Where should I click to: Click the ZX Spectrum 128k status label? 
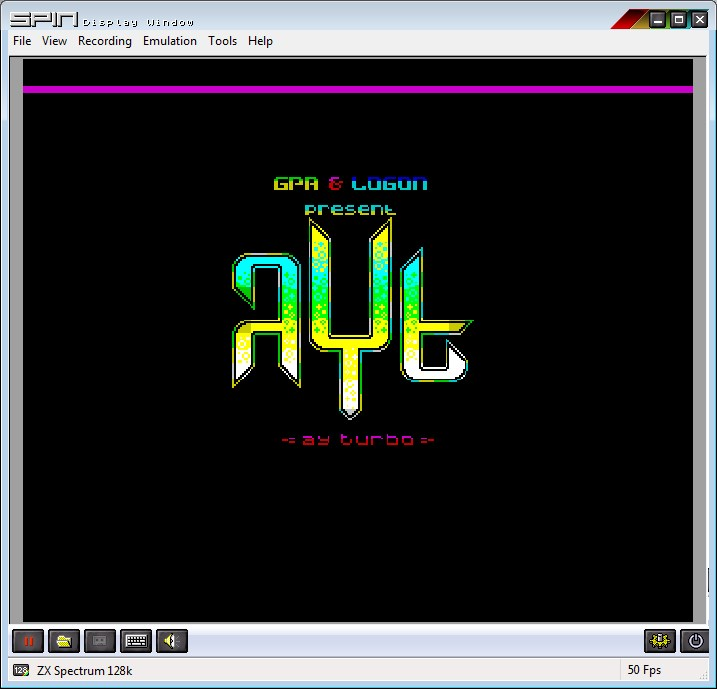point(84,670)
